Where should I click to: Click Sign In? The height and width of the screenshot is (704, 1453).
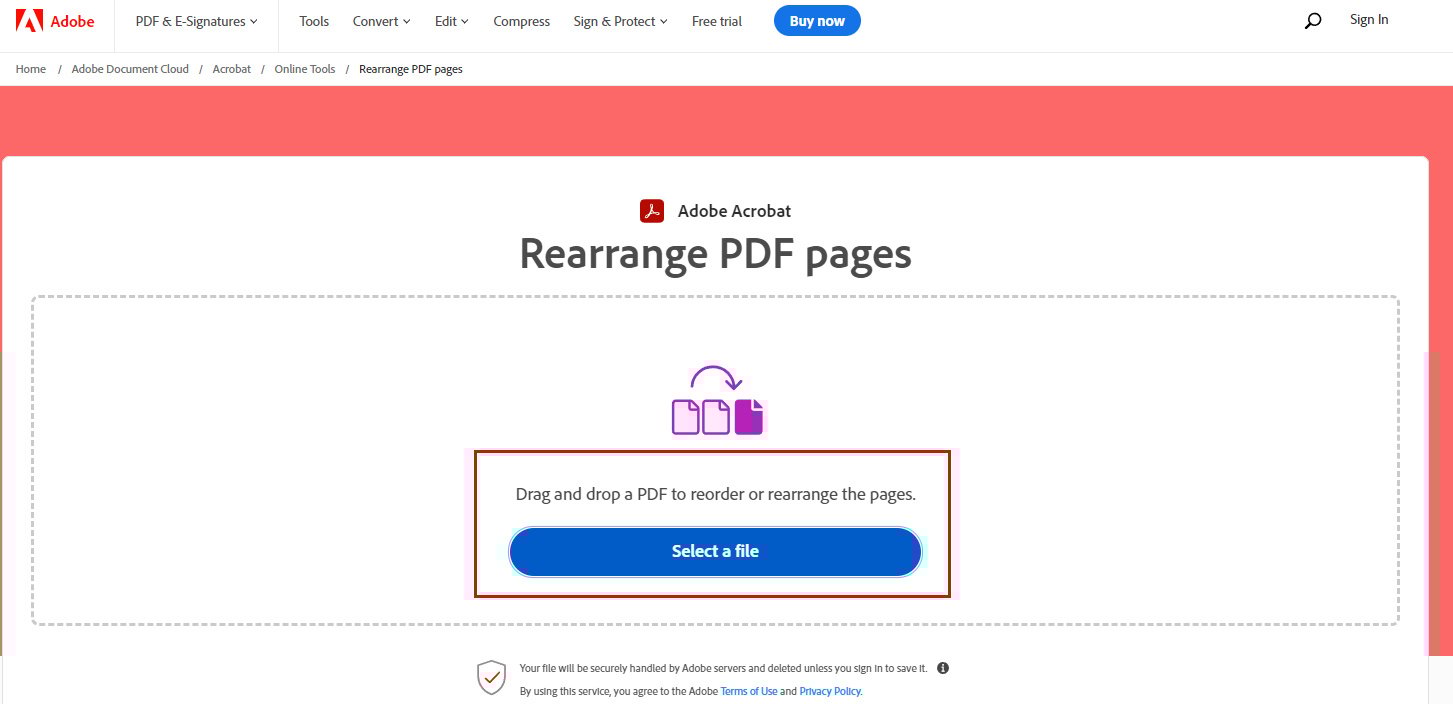pos(1369,19)
